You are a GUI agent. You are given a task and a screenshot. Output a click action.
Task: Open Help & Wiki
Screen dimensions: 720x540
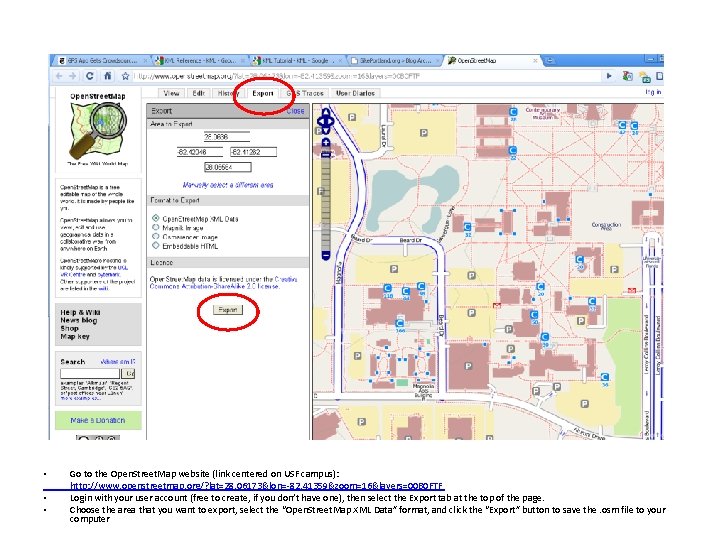pos(80,312)
